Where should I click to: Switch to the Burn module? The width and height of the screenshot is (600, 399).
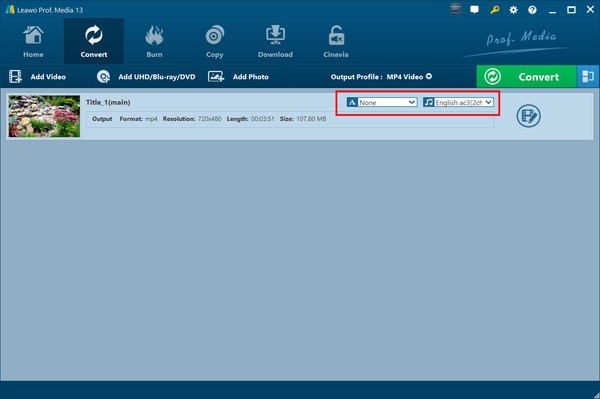click(x=154, y=41)
